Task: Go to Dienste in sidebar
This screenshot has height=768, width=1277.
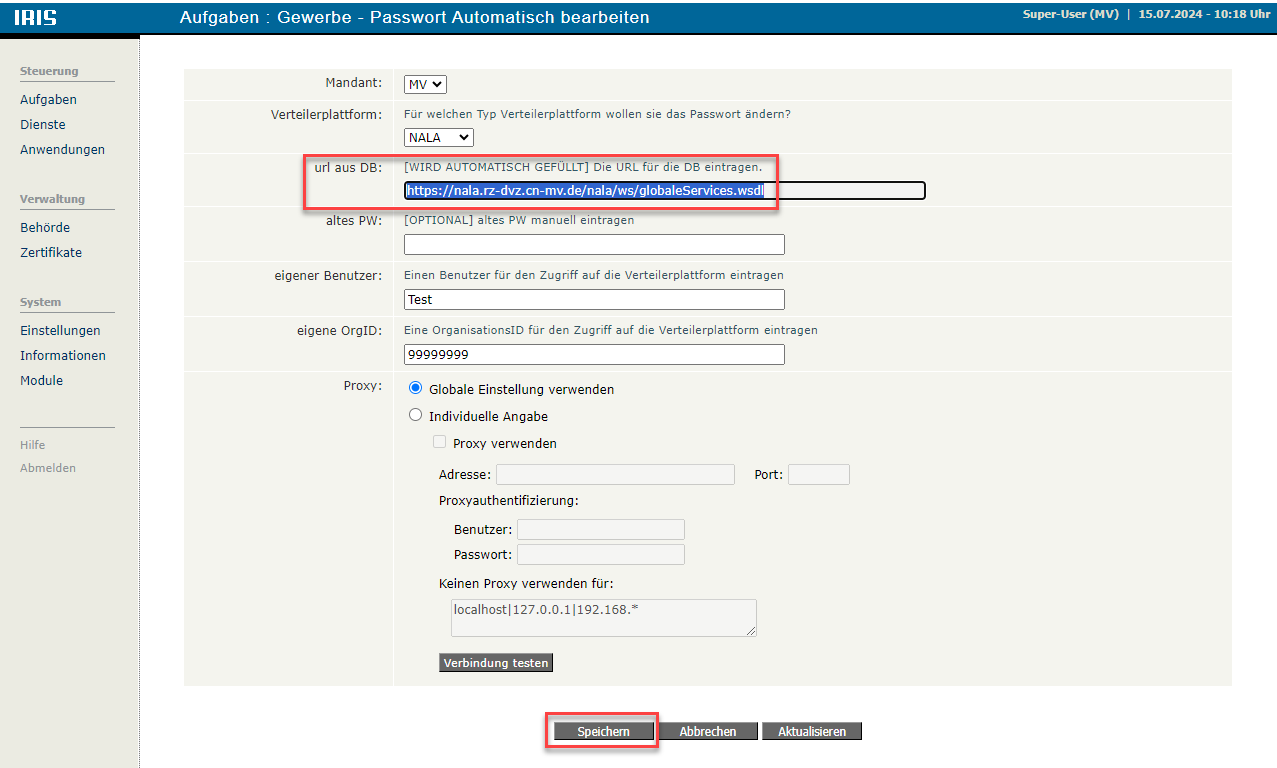Action: [43, 125]
